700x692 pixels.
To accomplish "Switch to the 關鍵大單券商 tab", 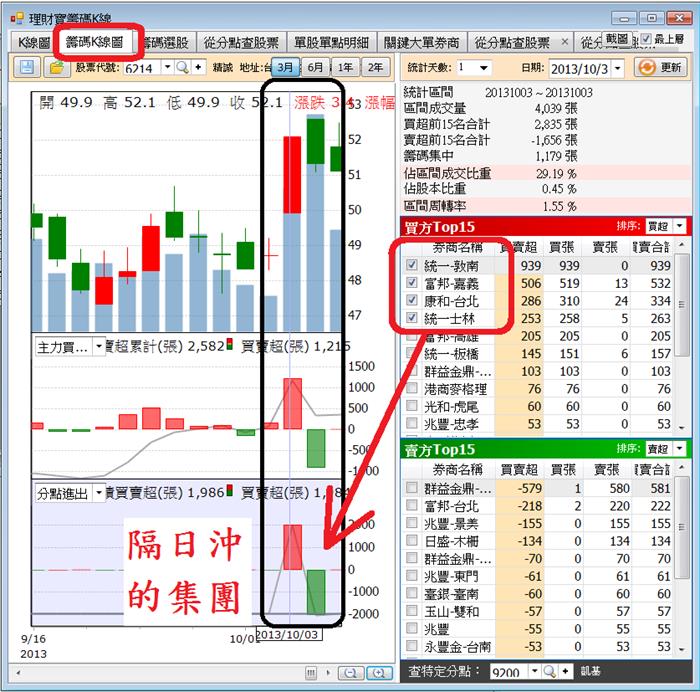I will pos(422,42).
